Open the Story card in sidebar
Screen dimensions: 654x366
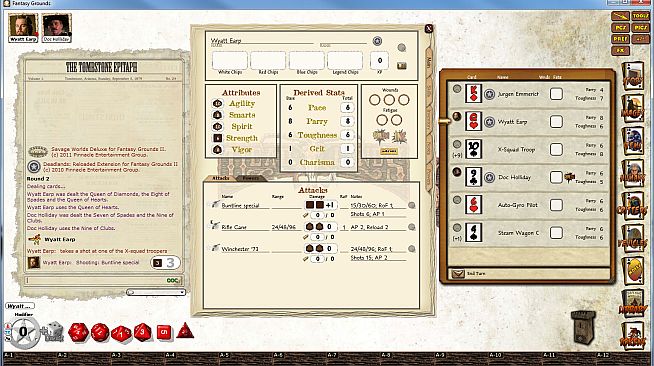633,76
